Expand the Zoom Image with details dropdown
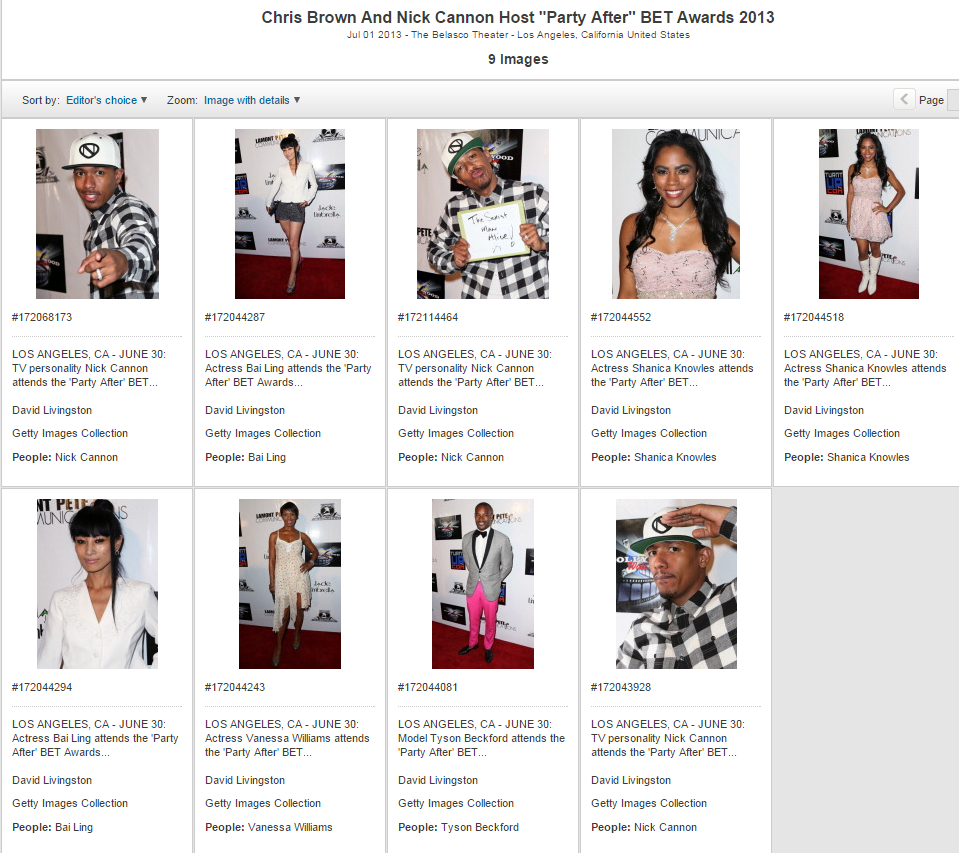 pos(251,100)
